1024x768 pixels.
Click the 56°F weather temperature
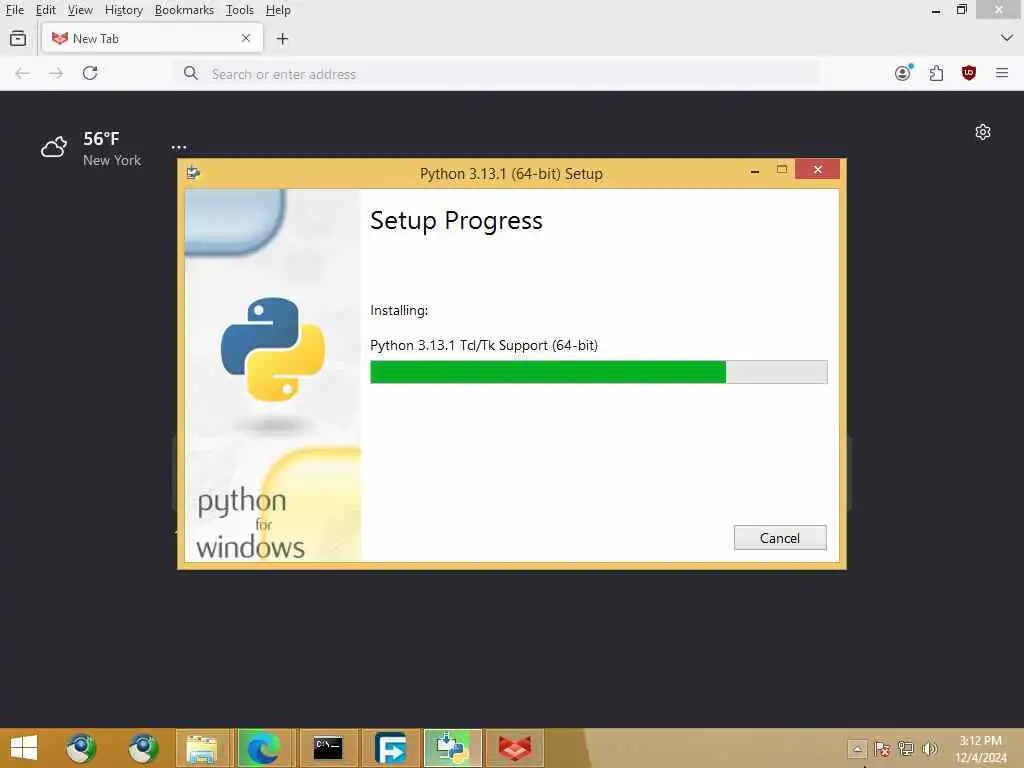pyautogui.click(x=101, y=138)
